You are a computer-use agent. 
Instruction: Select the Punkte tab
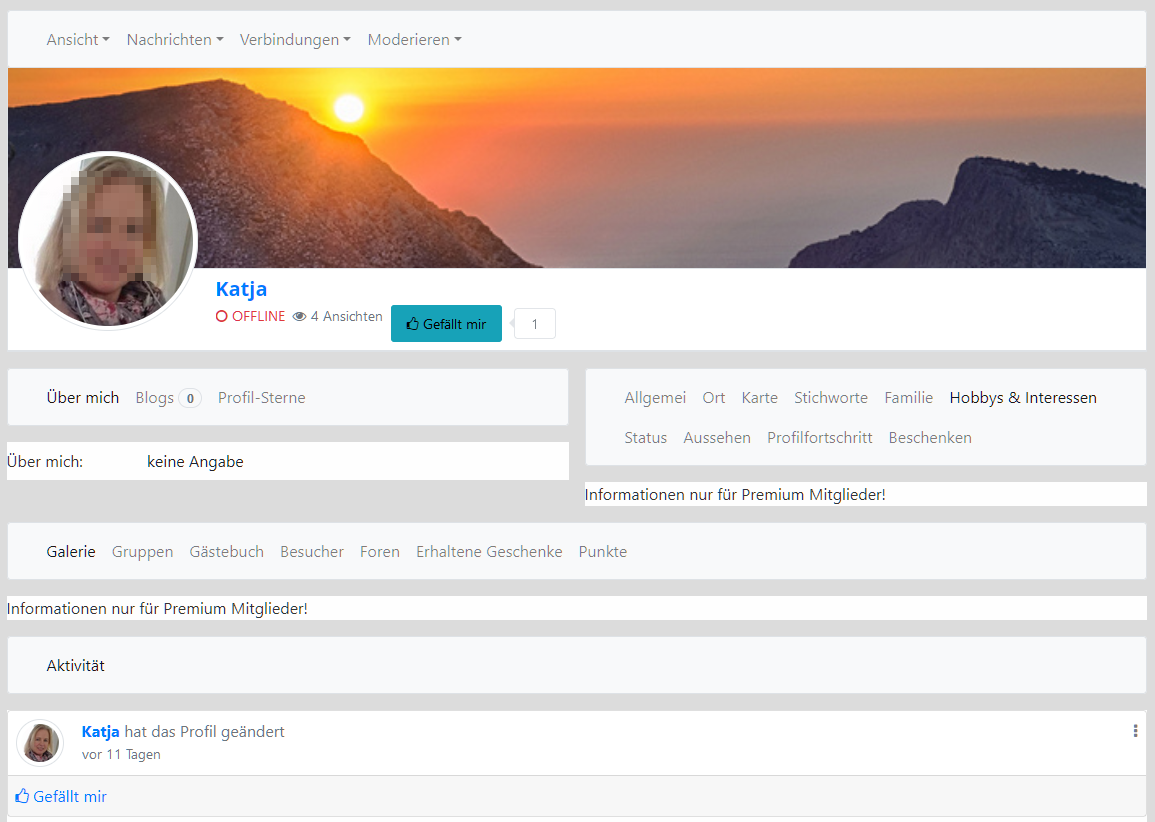coord(603,552)
